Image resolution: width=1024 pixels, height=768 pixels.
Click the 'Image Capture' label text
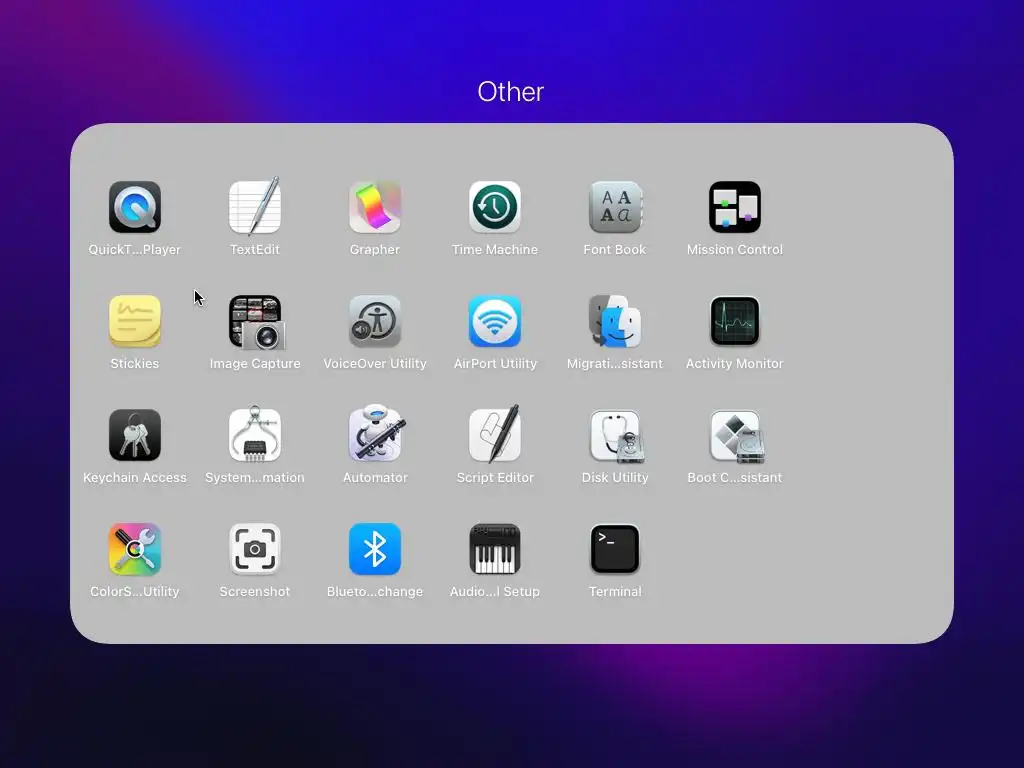coord(255,364)
